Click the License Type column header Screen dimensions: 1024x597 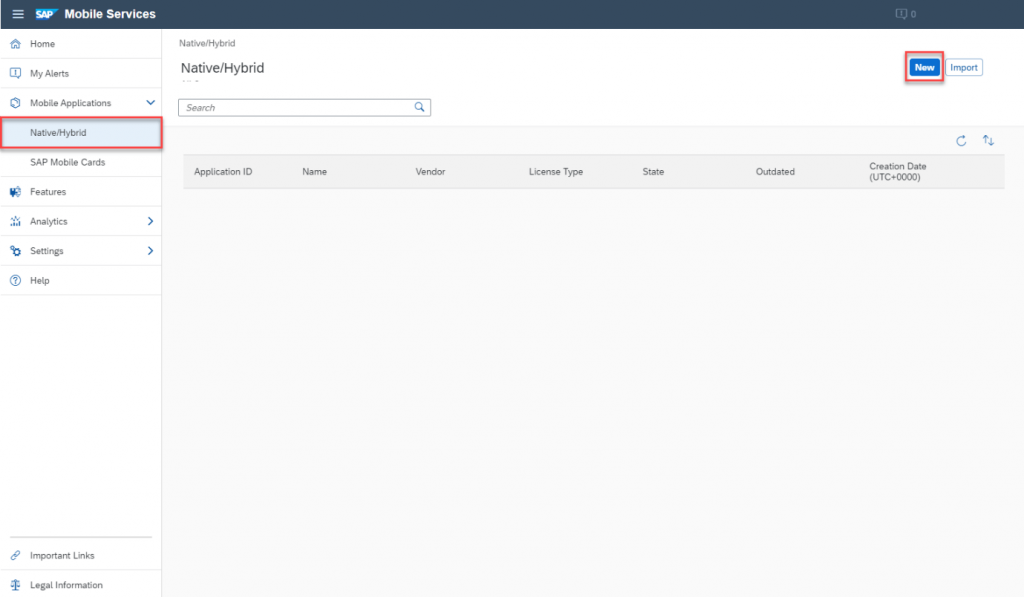(x=556, y=172)
